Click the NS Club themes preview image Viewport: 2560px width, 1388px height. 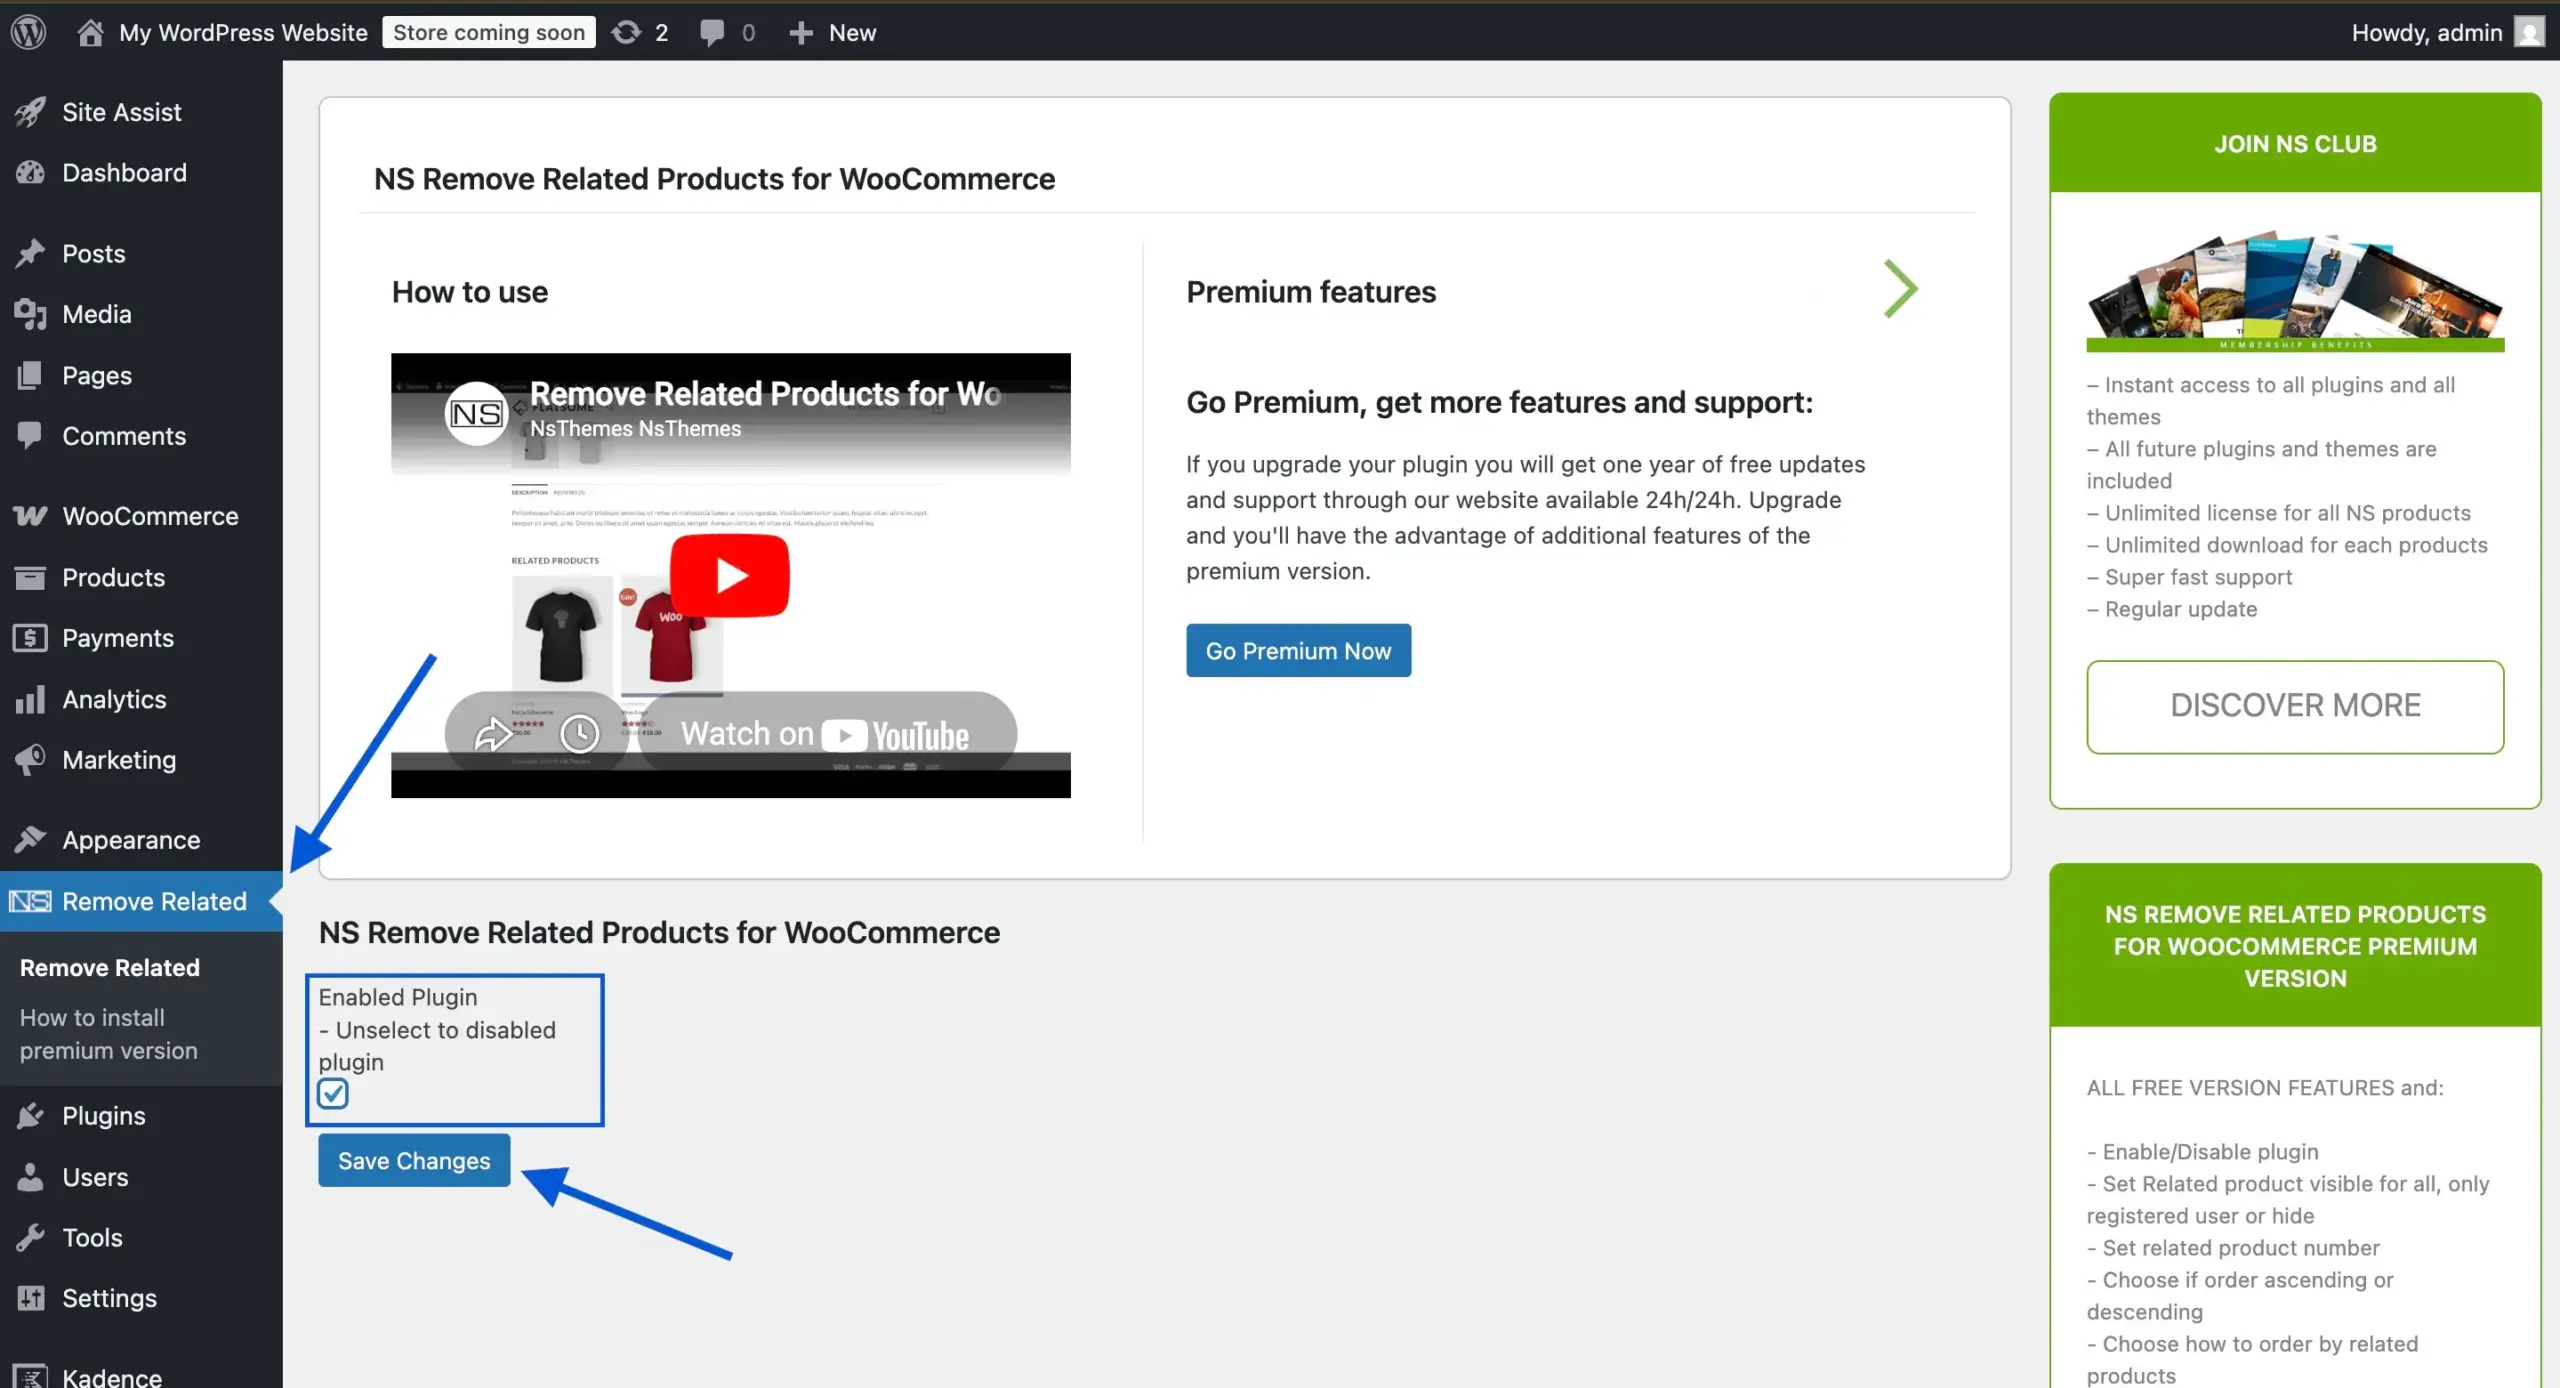[x=2295, y=291]
